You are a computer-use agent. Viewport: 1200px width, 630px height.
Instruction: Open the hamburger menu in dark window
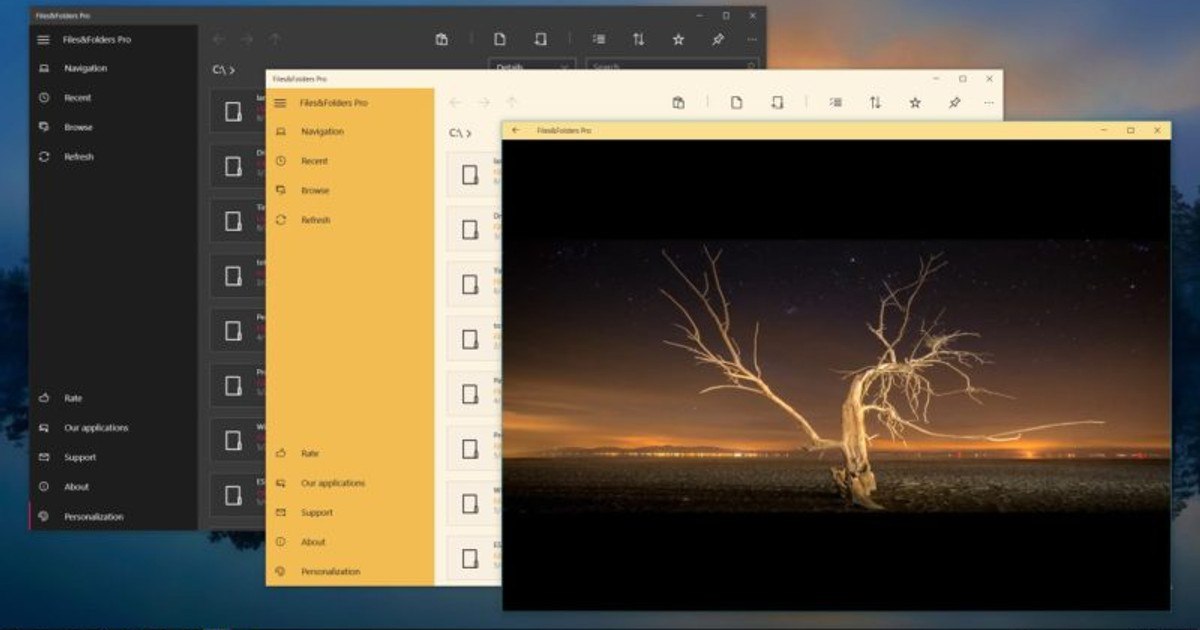[x=43, y=40]
